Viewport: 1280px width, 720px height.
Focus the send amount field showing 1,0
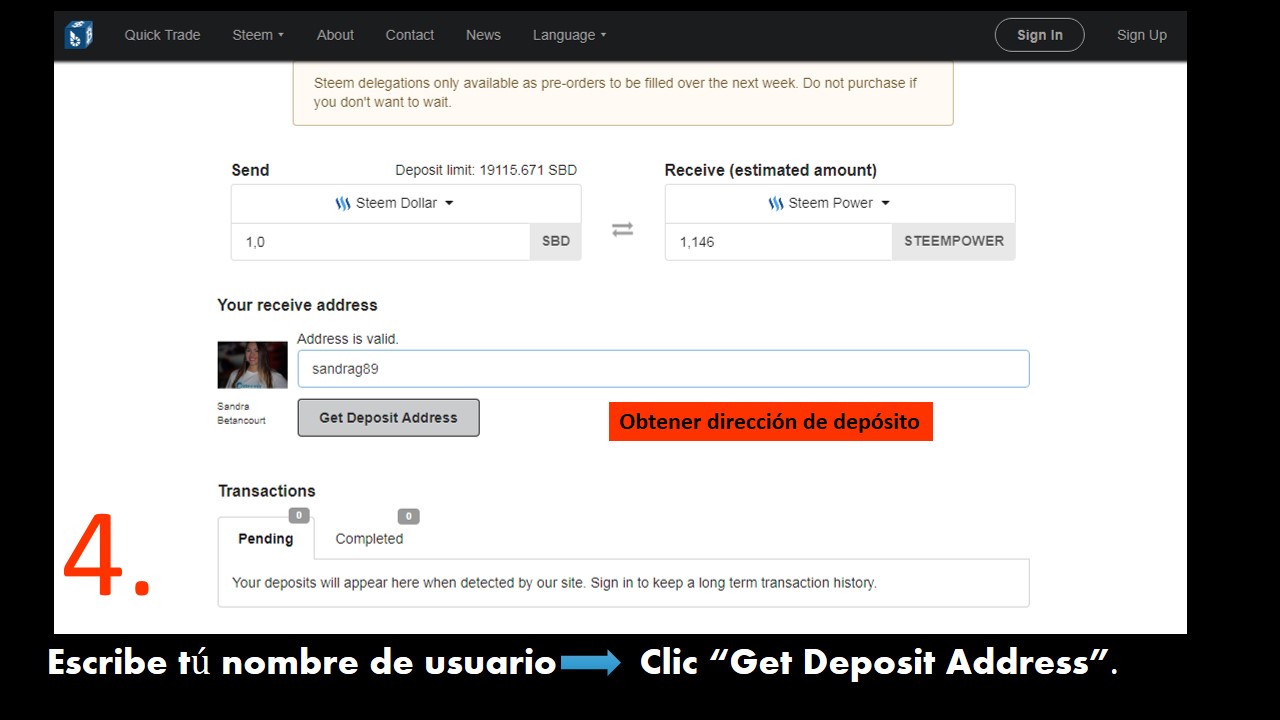[x=380, y=241]
